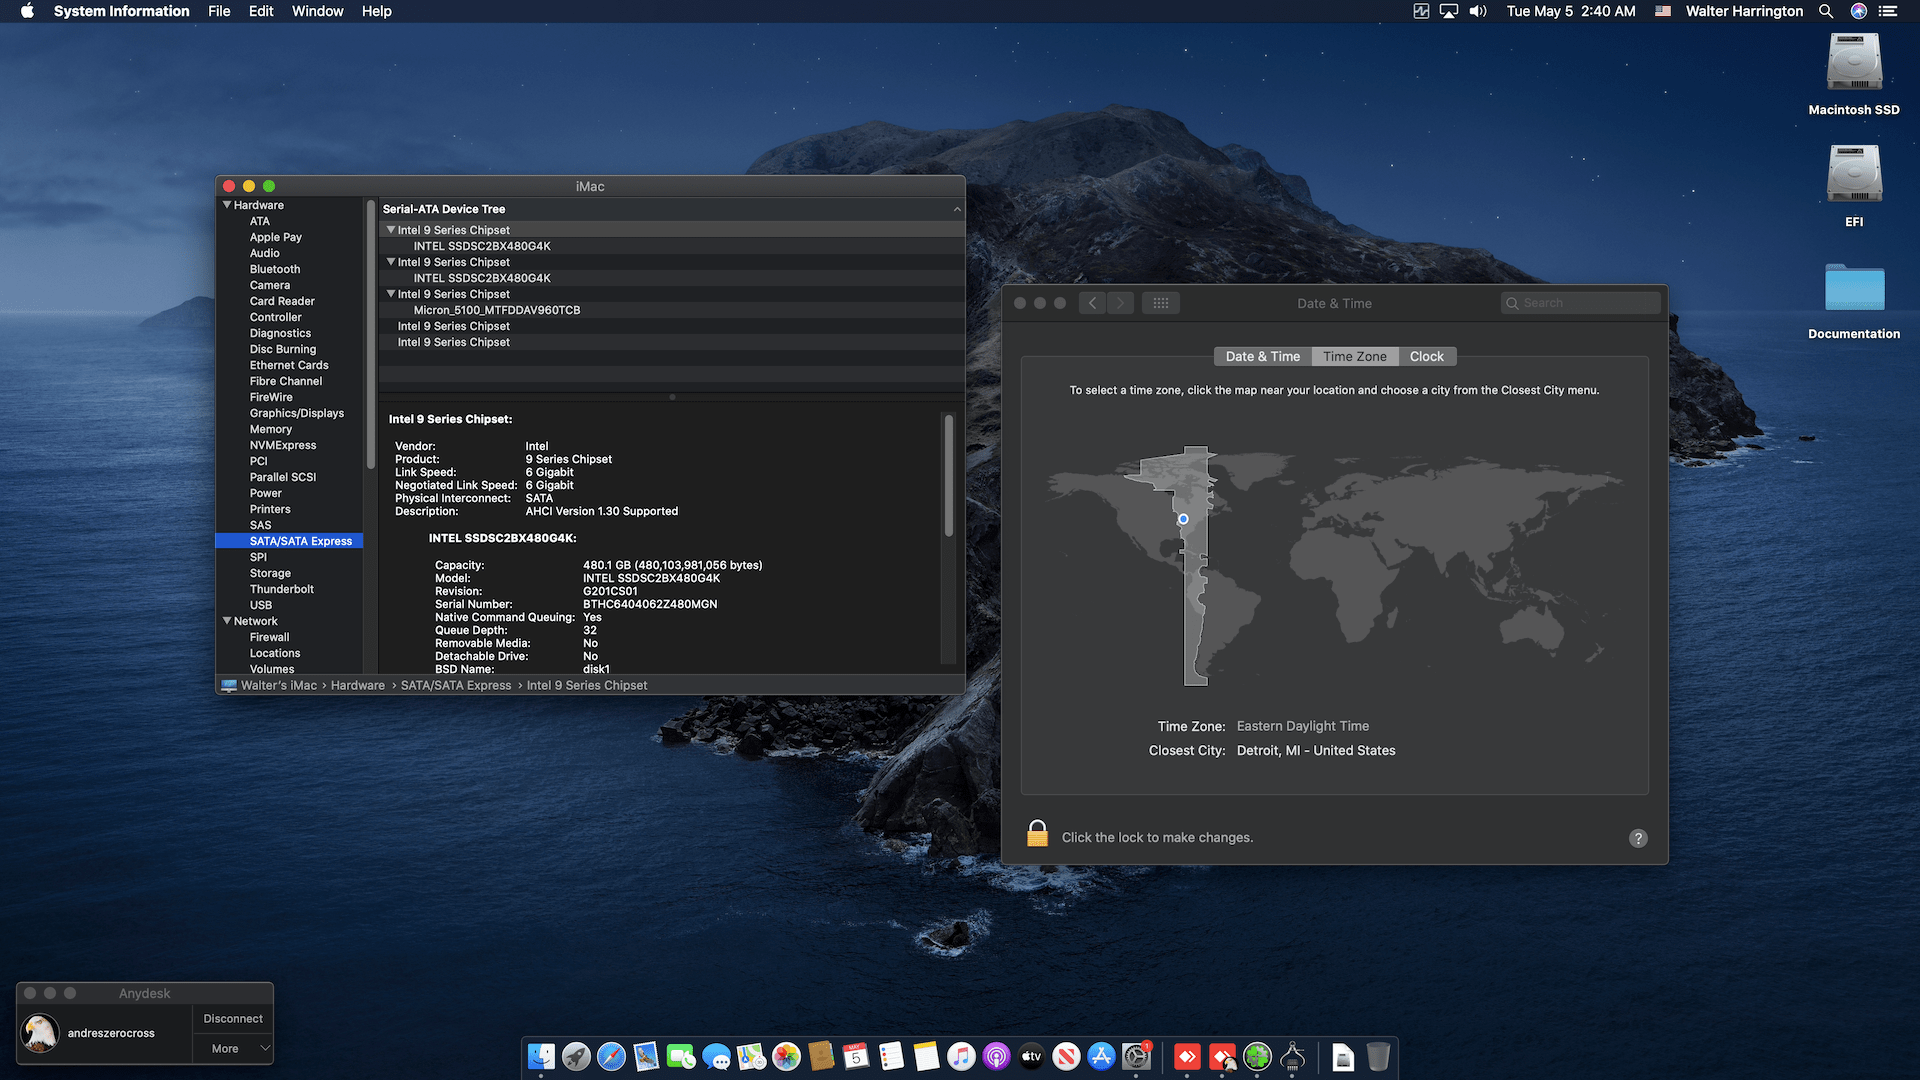Click the lock to make changes
This screenshot has width=1920, height=1080.
tap(1037, 833)
